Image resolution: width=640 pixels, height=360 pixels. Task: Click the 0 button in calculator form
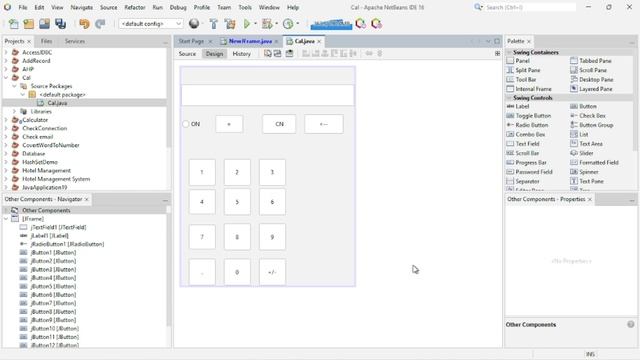tap(237, 272)
